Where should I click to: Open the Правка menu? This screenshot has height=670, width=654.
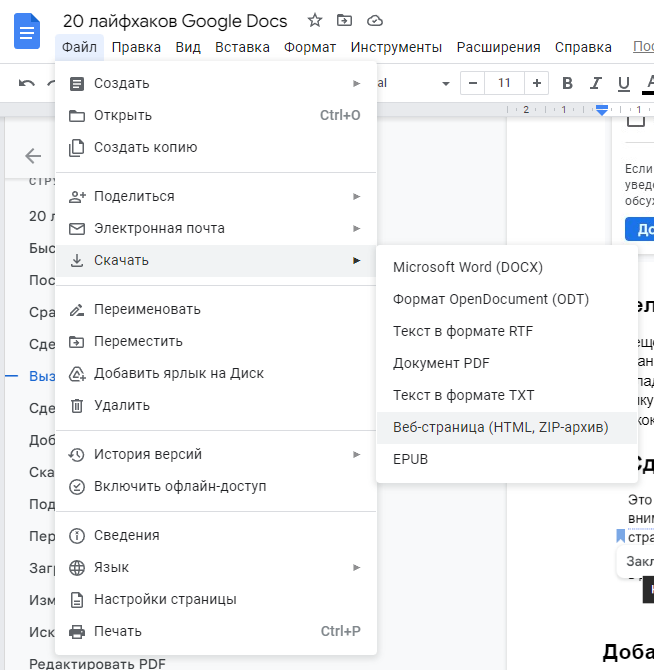136,47
